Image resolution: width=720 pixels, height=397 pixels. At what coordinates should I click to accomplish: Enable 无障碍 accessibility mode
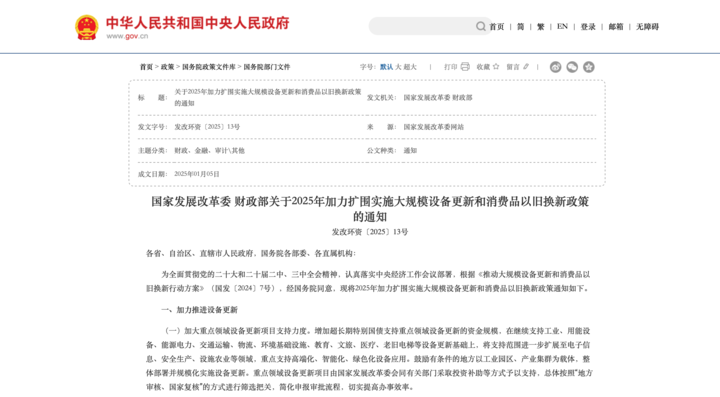coord(647,27)
